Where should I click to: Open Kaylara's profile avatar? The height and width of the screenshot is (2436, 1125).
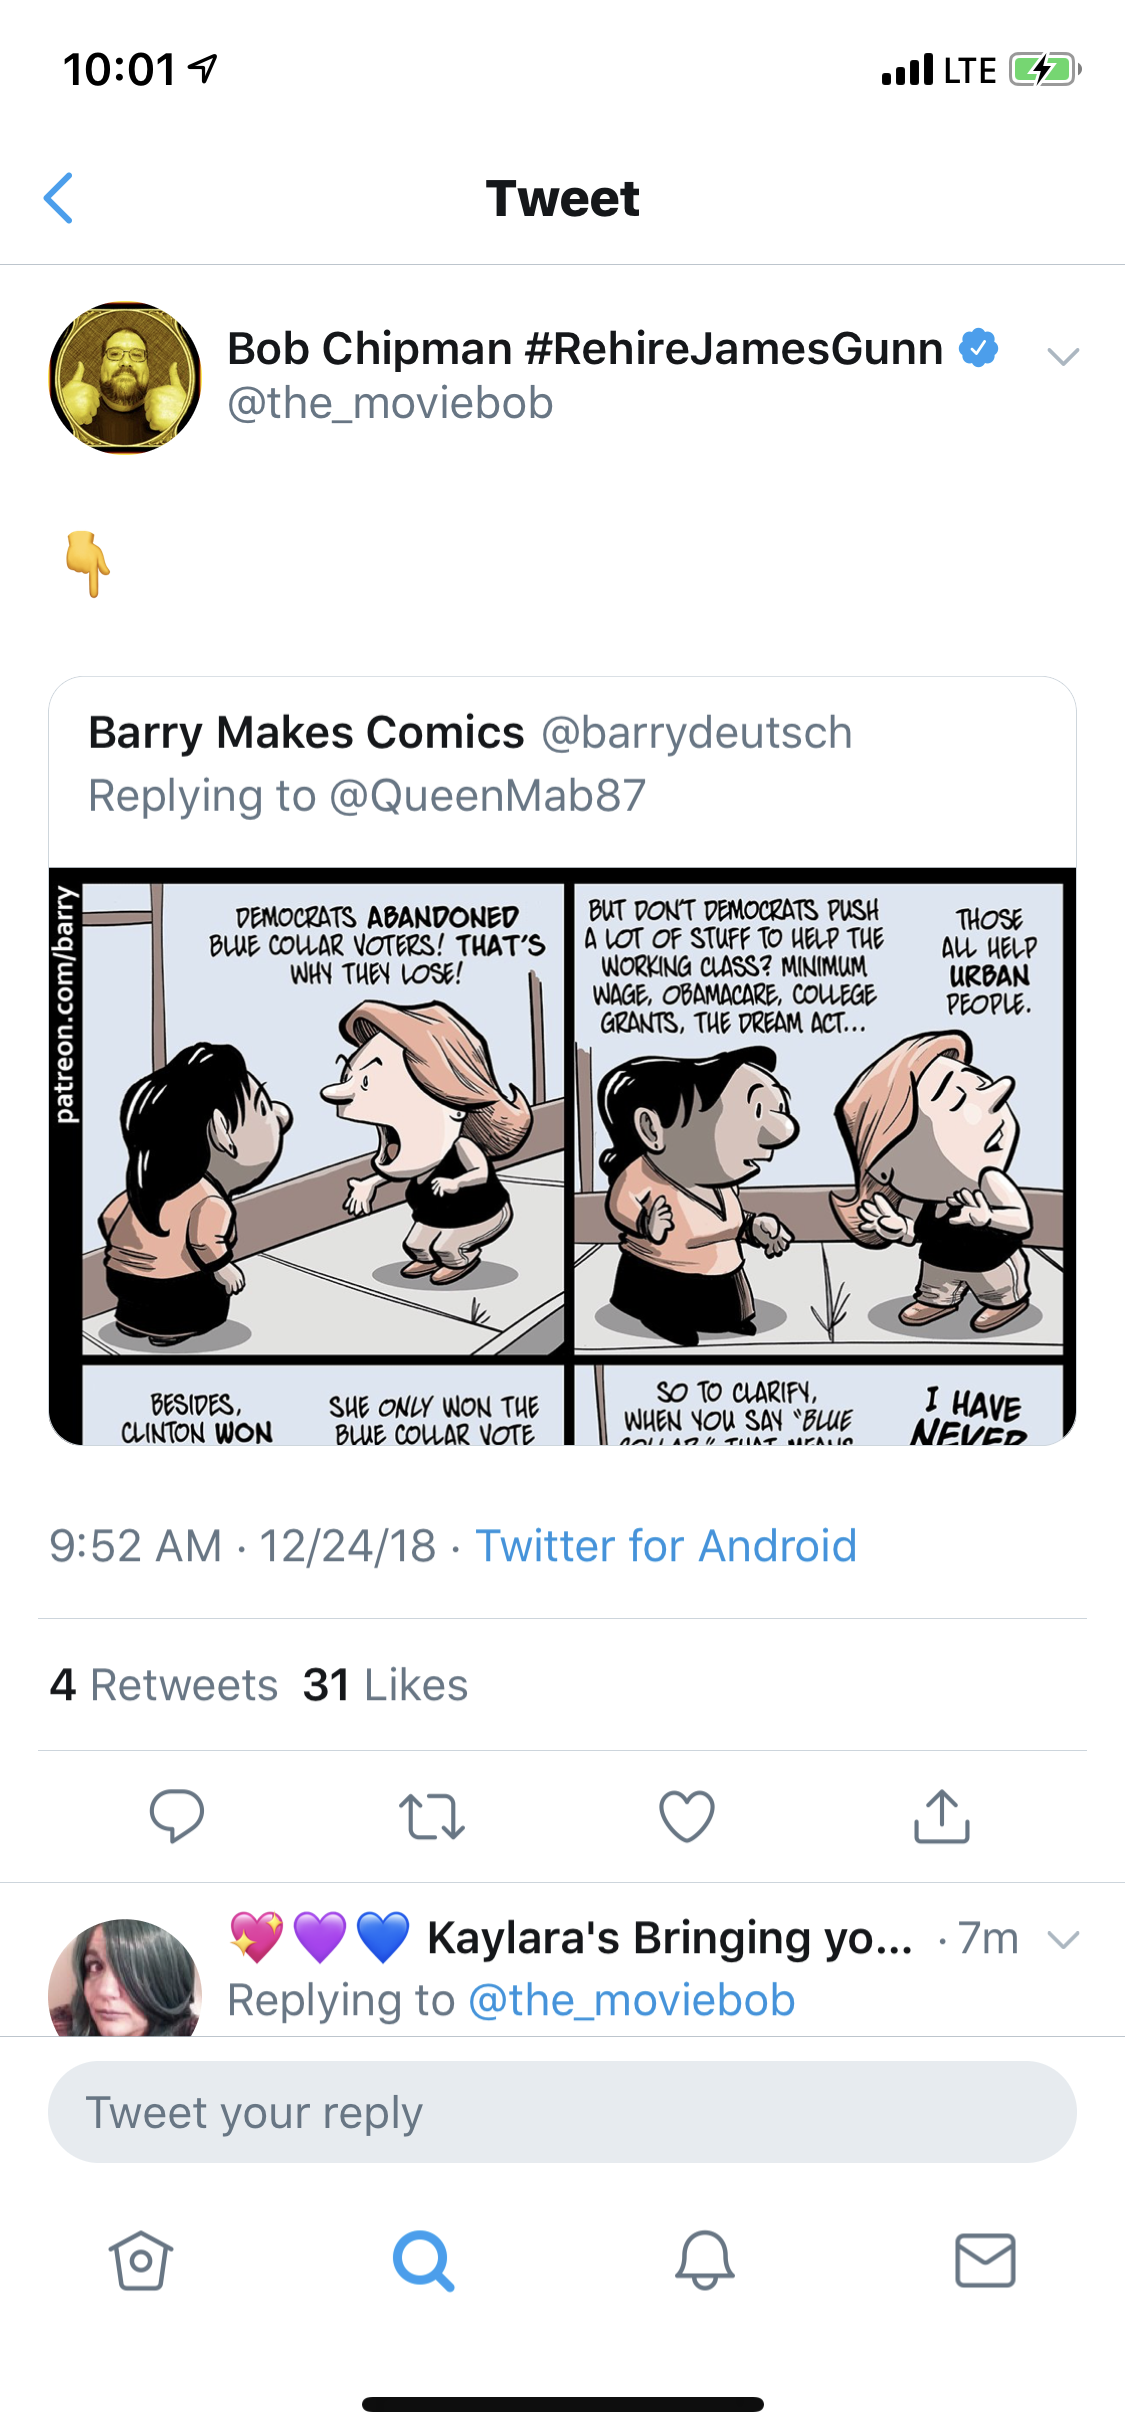coord(125,1978)
